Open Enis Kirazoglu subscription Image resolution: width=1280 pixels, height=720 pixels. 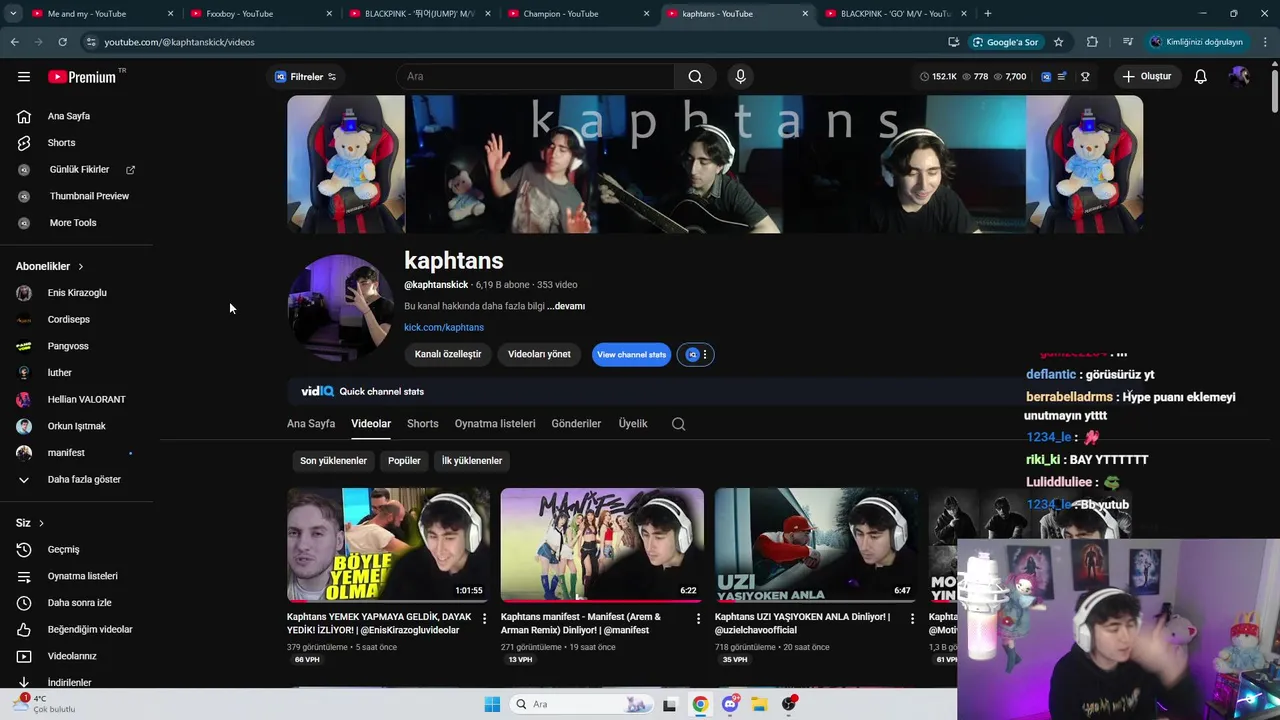coord(76,293)
